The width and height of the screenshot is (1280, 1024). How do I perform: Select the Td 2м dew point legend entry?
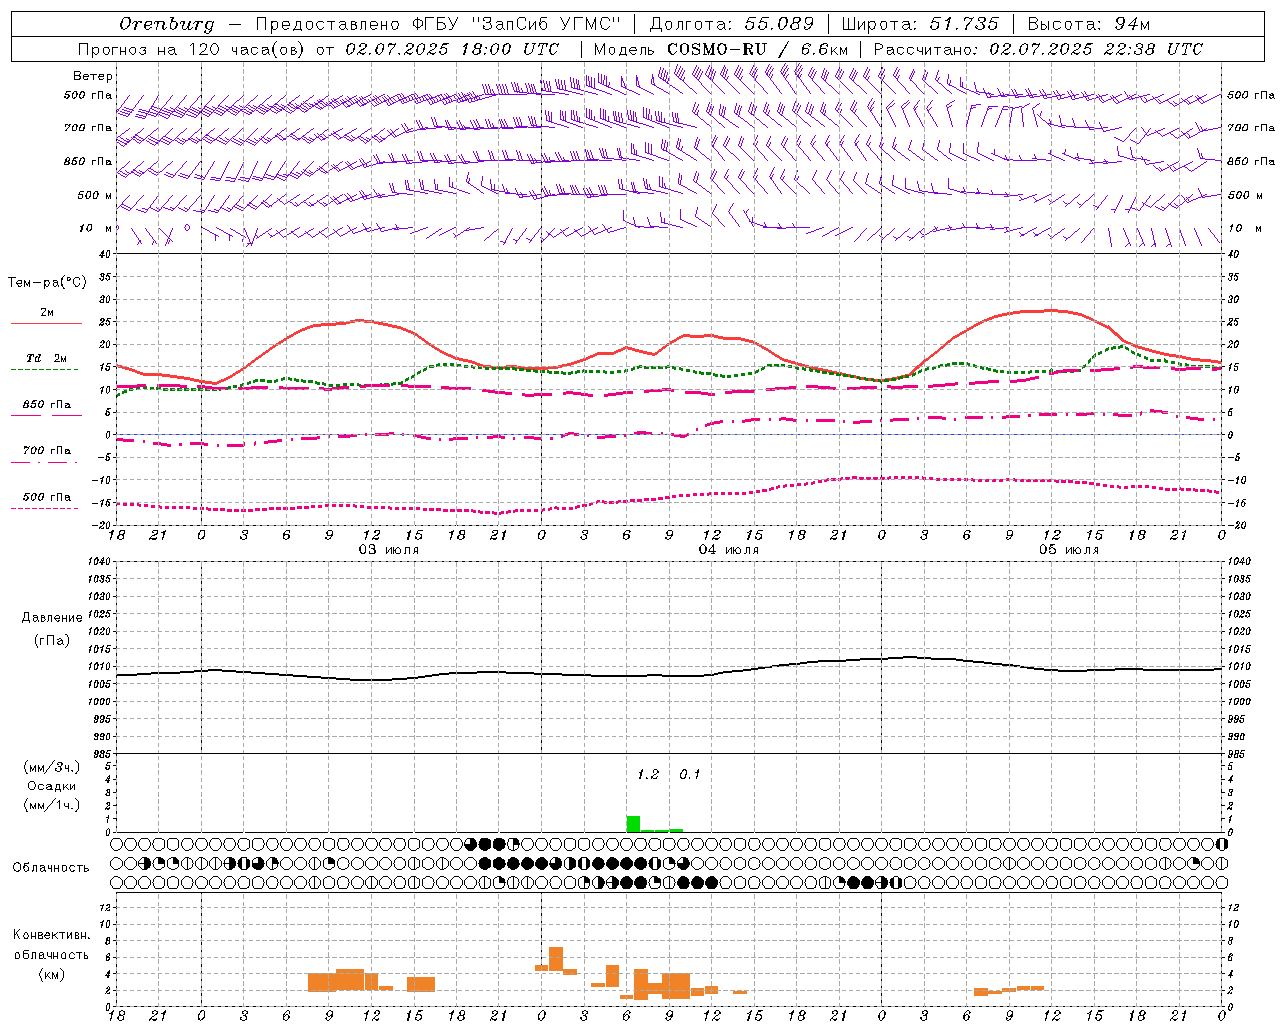(47, 358)
